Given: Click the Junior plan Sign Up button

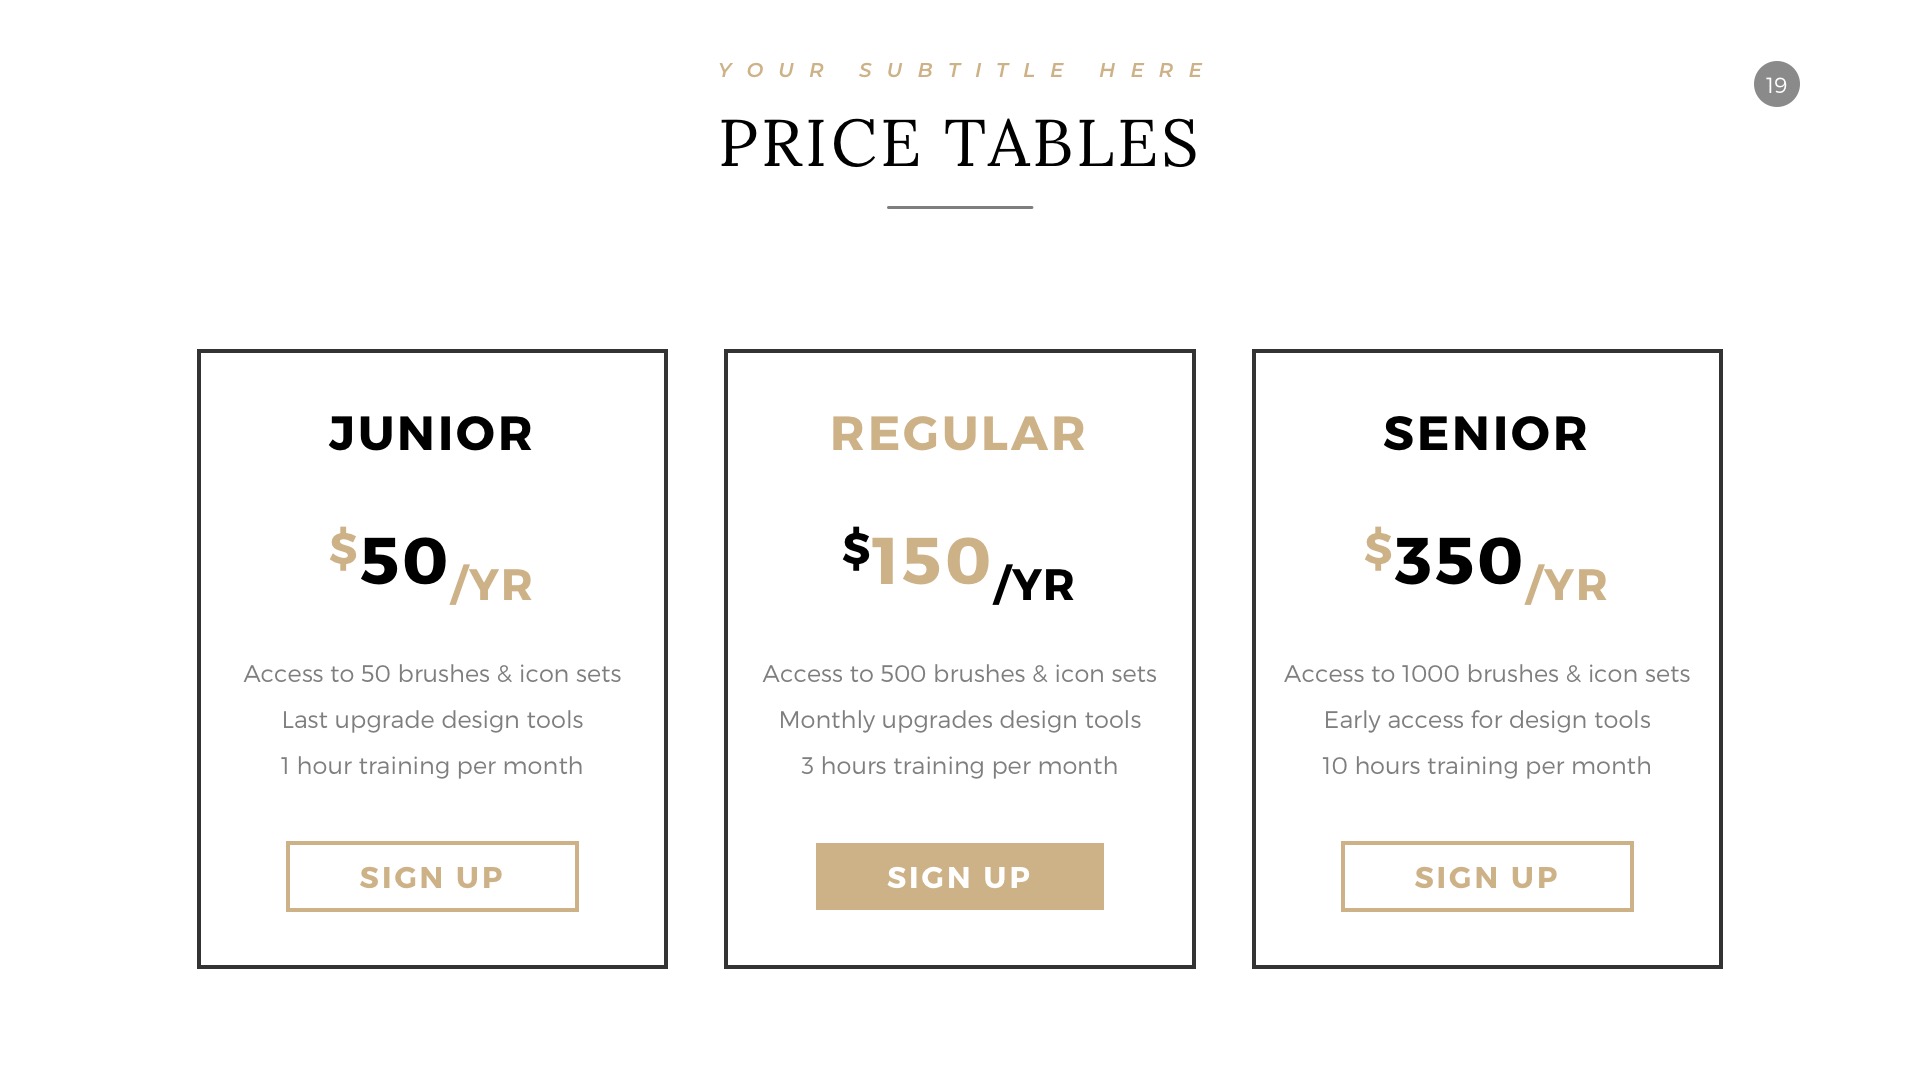Looking at the screenshot, I should [x=432, y=876].
